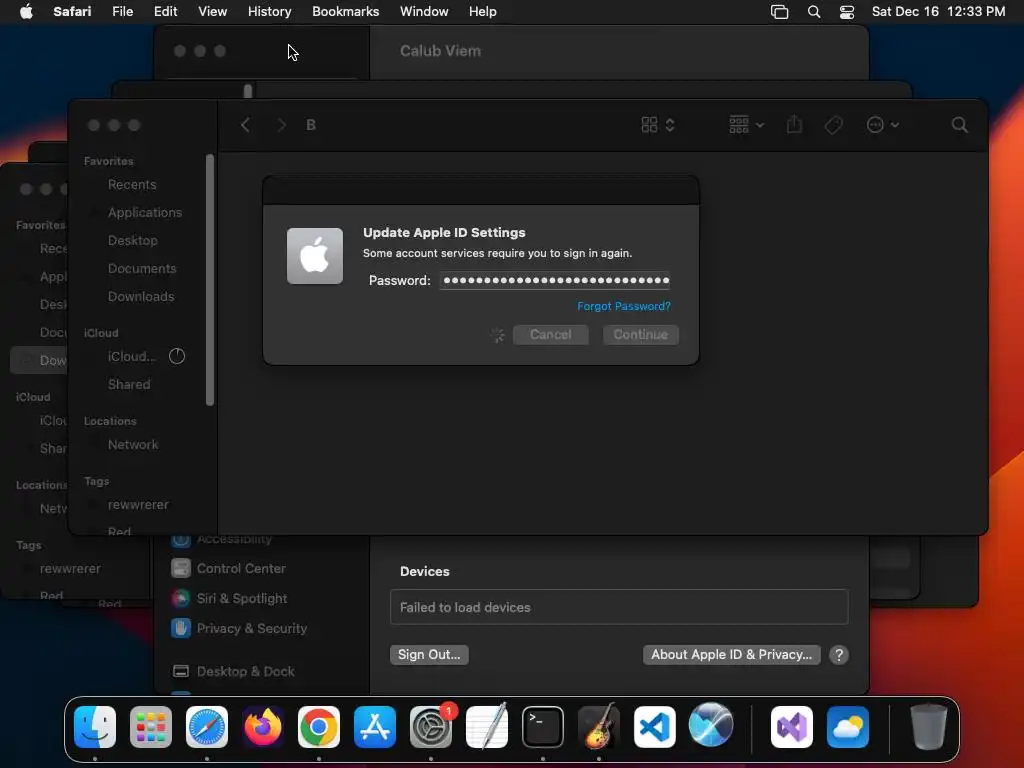Image resolution: width=1024 pixels, height=768 pixels.
Task: Click the Forgot Password? link
Action: pos(624,306)
